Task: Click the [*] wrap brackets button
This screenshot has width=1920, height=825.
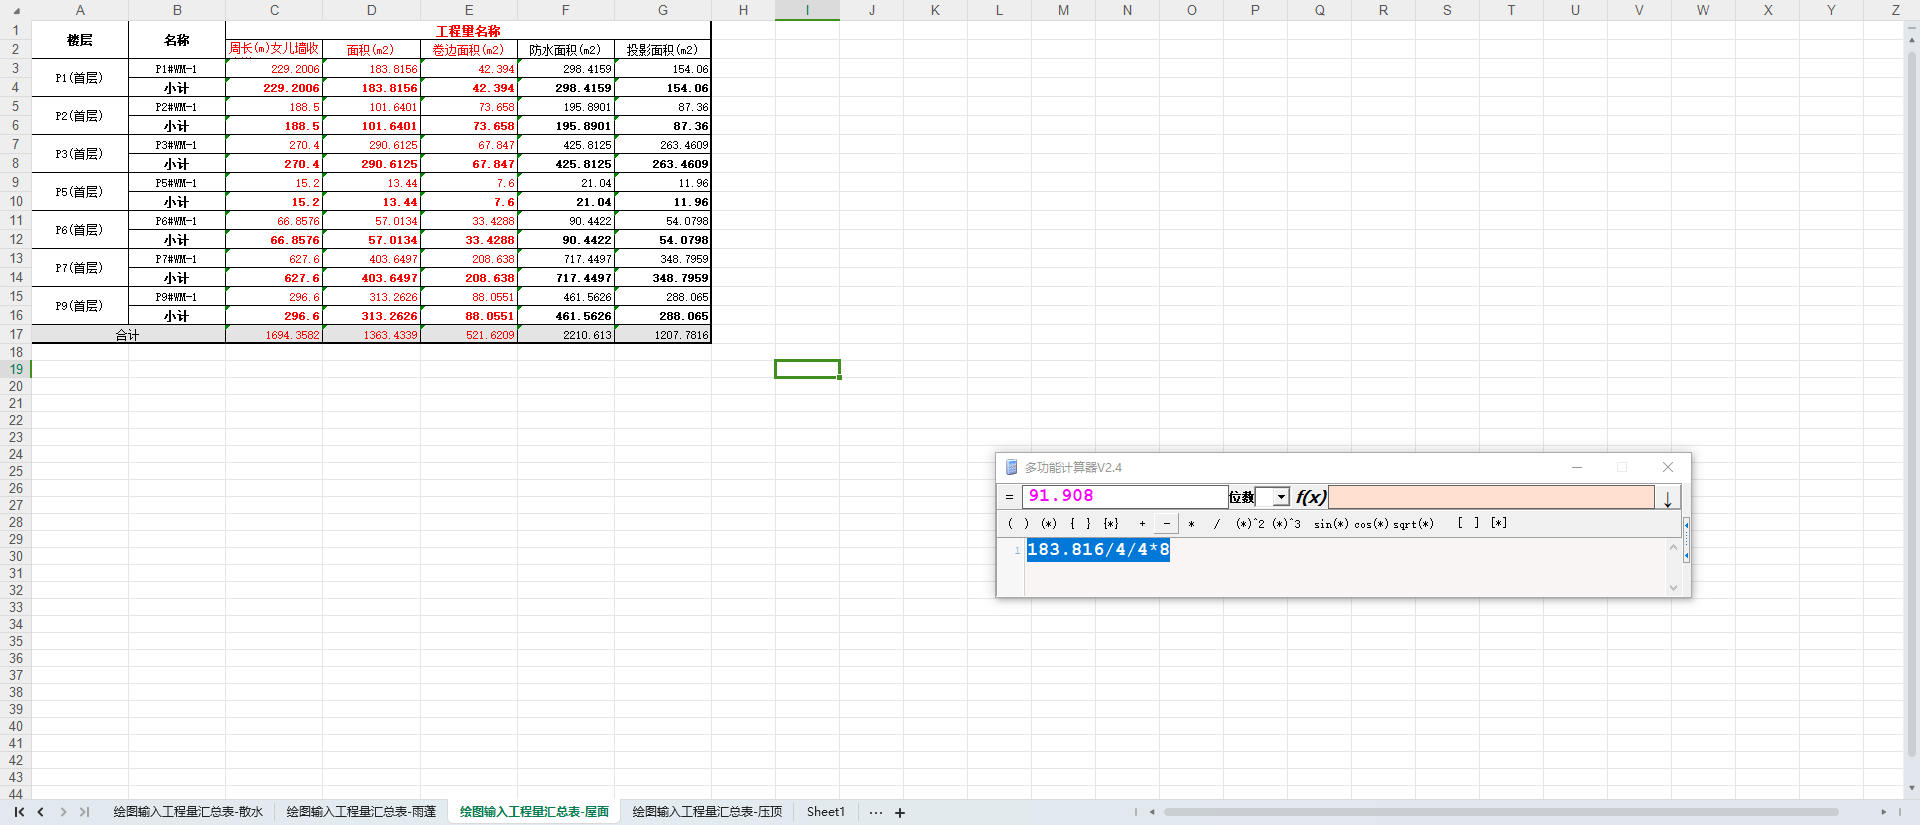Action: click(x=1499, y=523)
